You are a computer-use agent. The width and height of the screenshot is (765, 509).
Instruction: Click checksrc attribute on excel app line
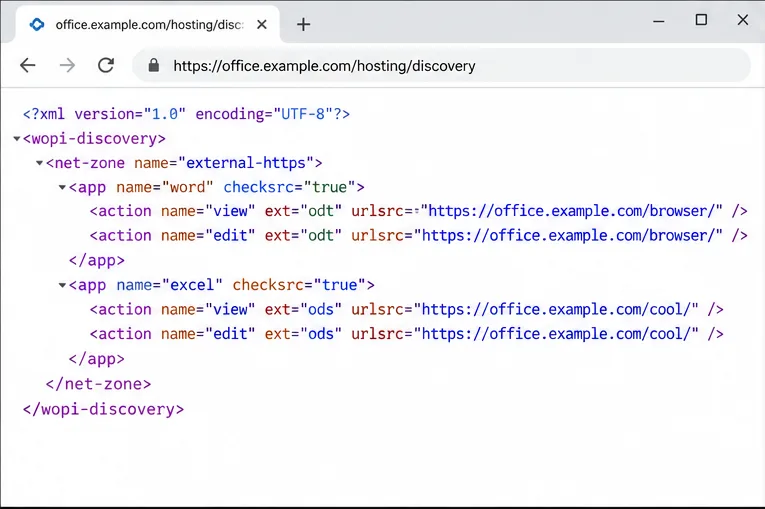pyautogui.click(x=299, y=285)
